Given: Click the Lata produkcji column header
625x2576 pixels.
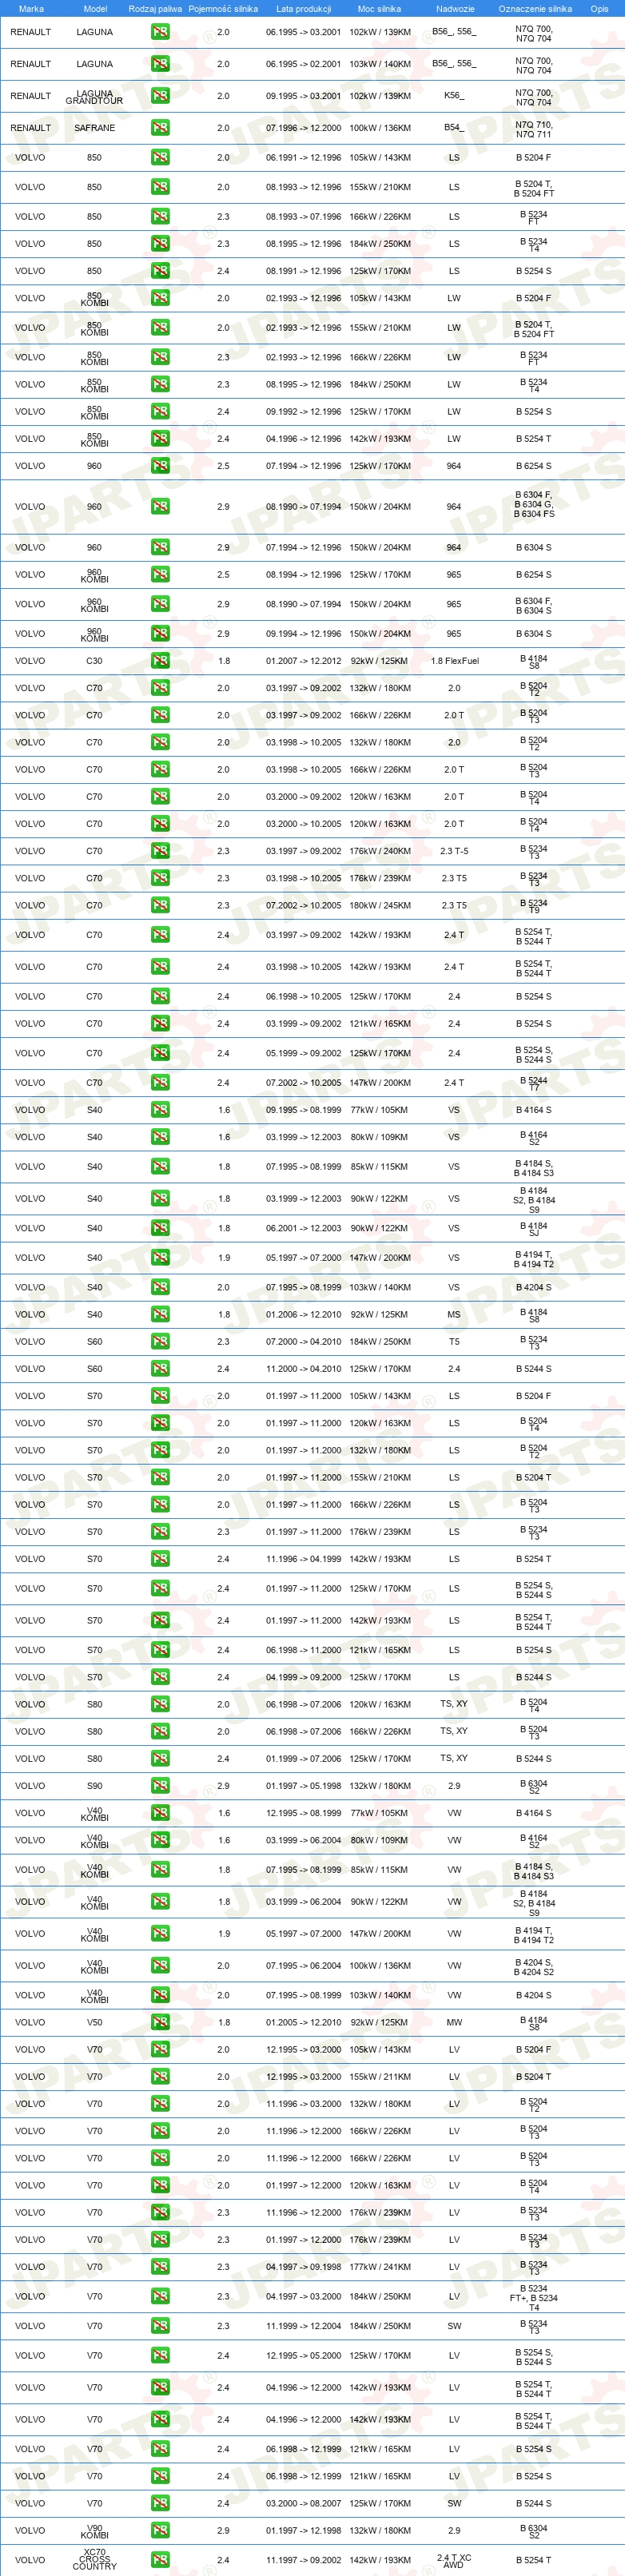Looking at the screenshot, I should click(303, 9).
